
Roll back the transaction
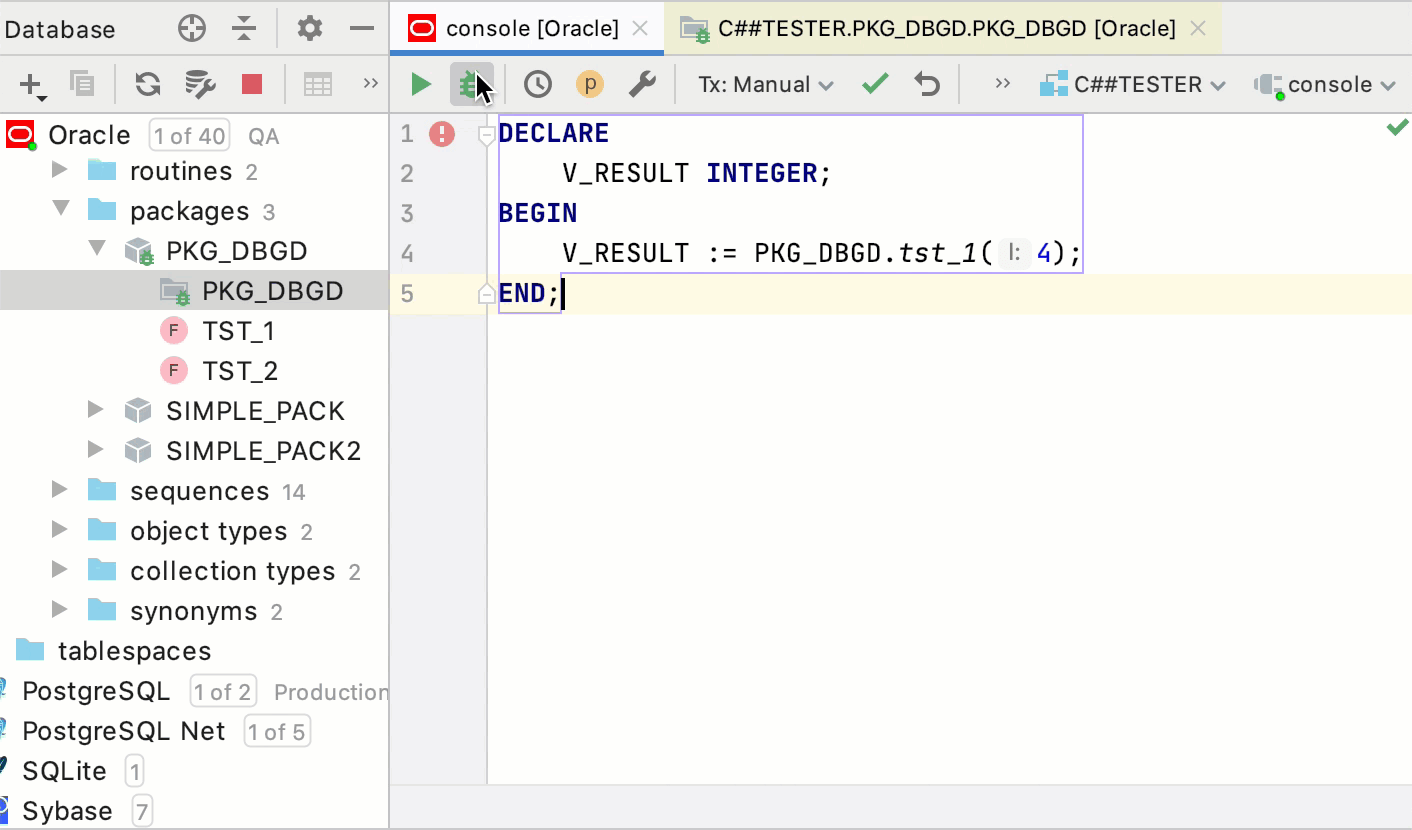[926, 84]
